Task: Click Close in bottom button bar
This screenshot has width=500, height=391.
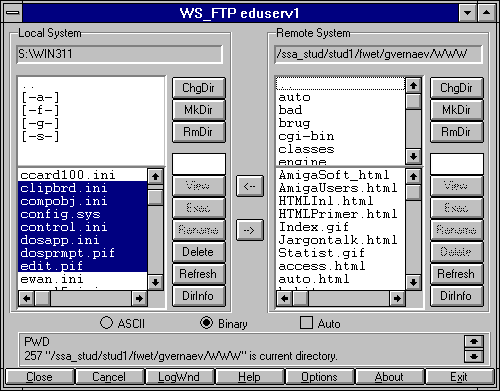Action: (x=40, y=377)
